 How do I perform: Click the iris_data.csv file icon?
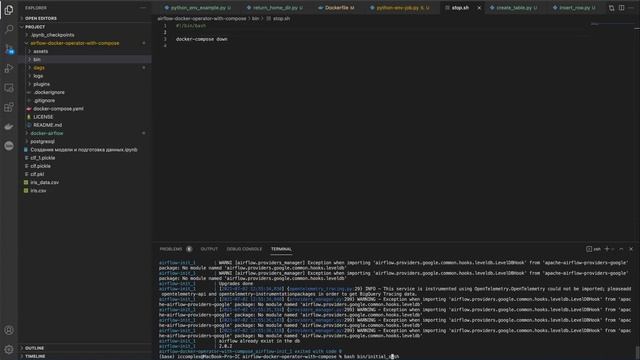coord(26,182)
